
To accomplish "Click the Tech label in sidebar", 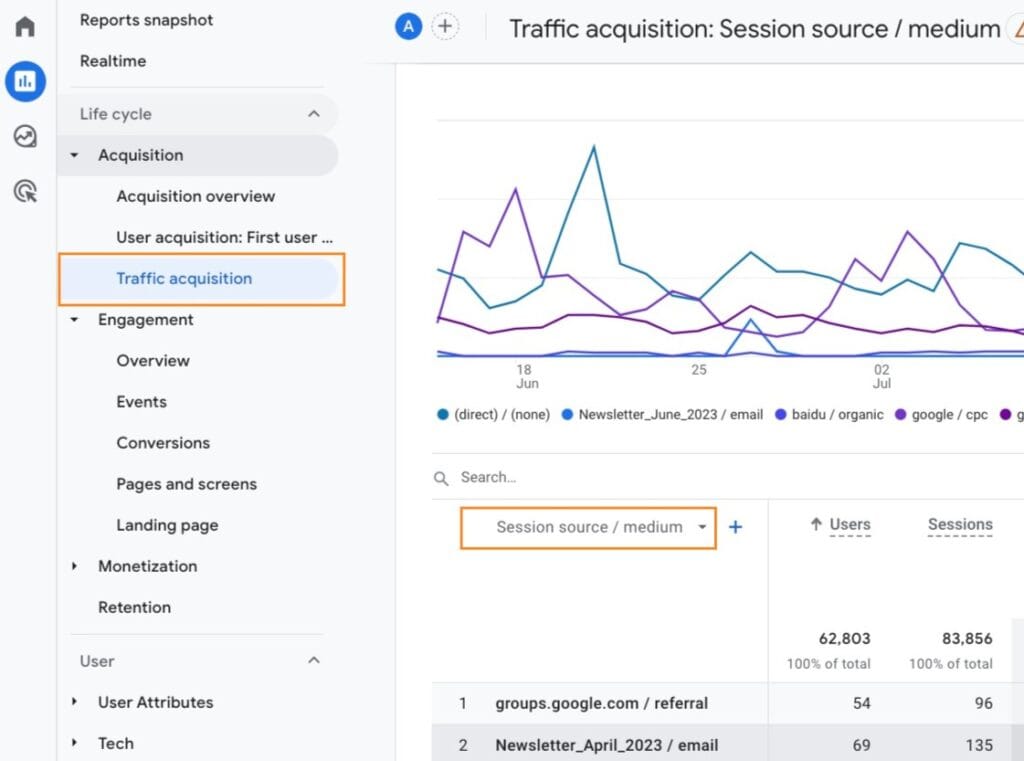I will pos(116,743).
